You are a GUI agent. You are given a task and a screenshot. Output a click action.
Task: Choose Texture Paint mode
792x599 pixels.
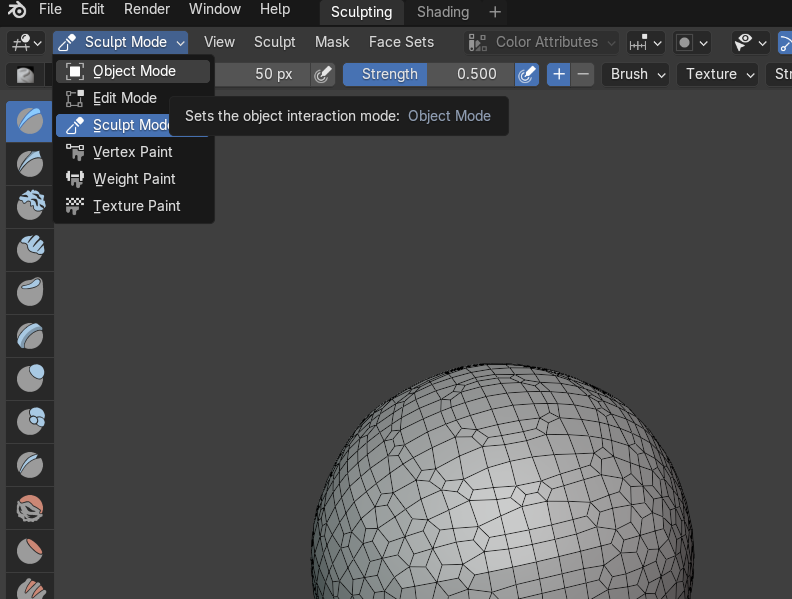tap(133, 206)
